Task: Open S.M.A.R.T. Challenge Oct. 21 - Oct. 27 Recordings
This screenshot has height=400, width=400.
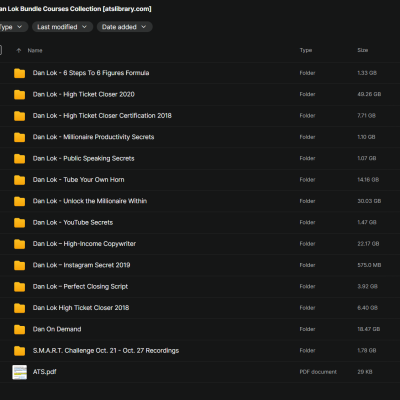Action: 106,350
